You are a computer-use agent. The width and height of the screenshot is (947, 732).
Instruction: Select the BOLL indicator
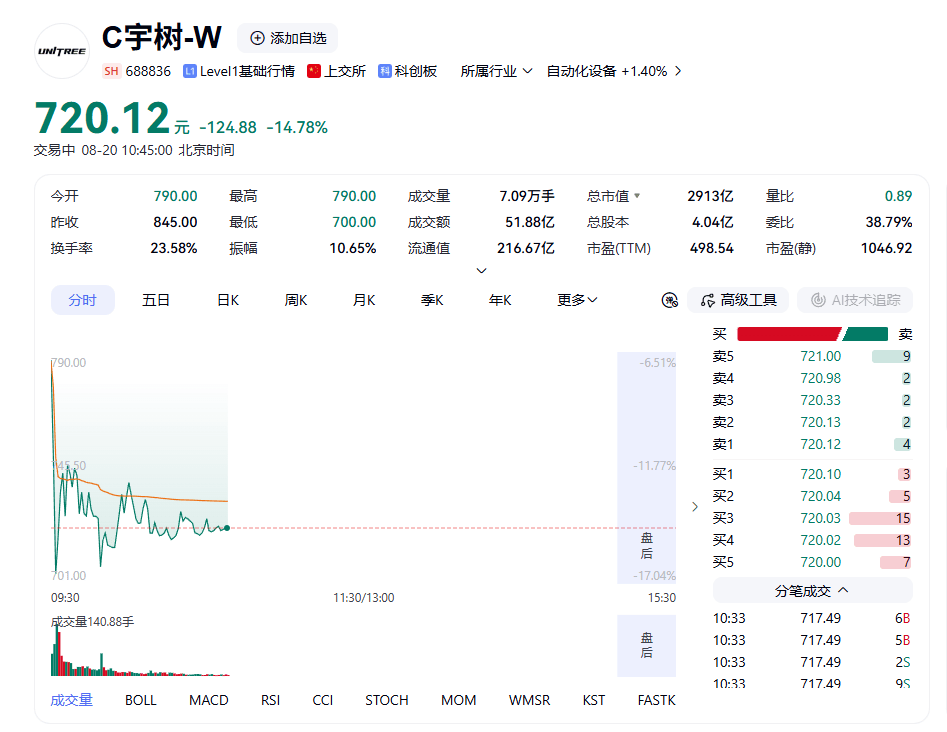pyautogui.click(x=141, y=700)
